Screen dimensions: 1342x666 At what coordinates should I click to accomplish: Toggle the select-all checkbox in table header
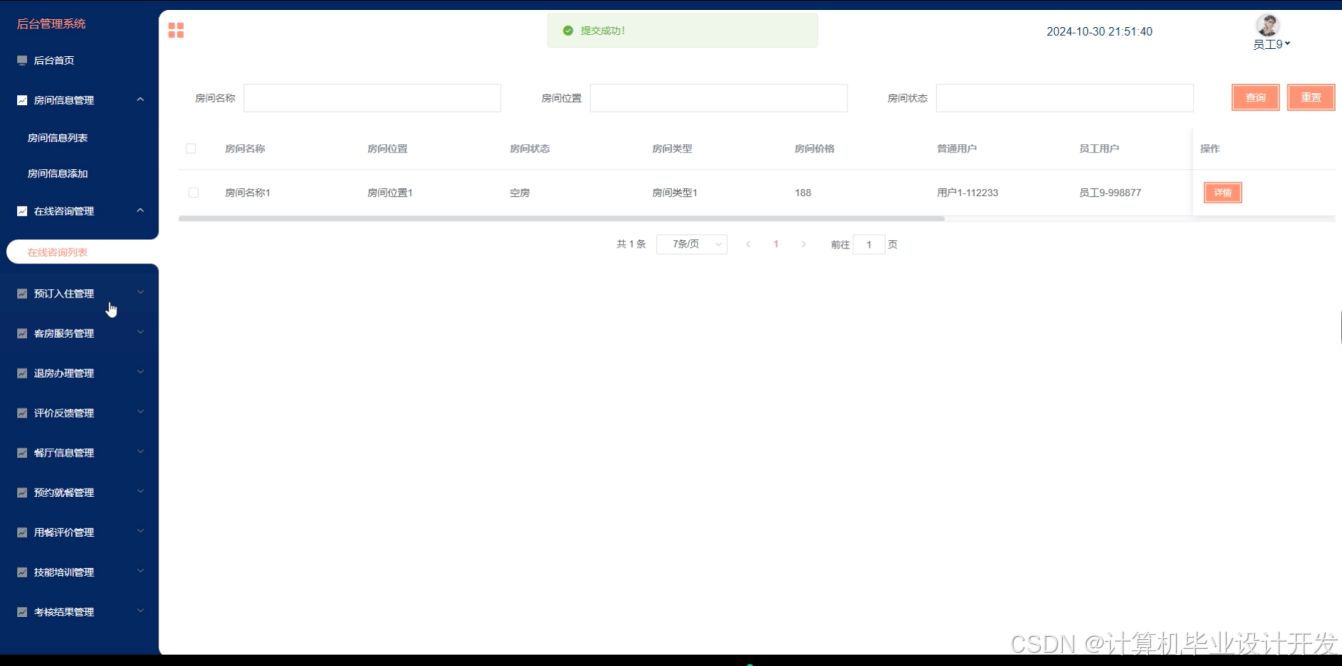pyautogui.click(x=191, y=149)
